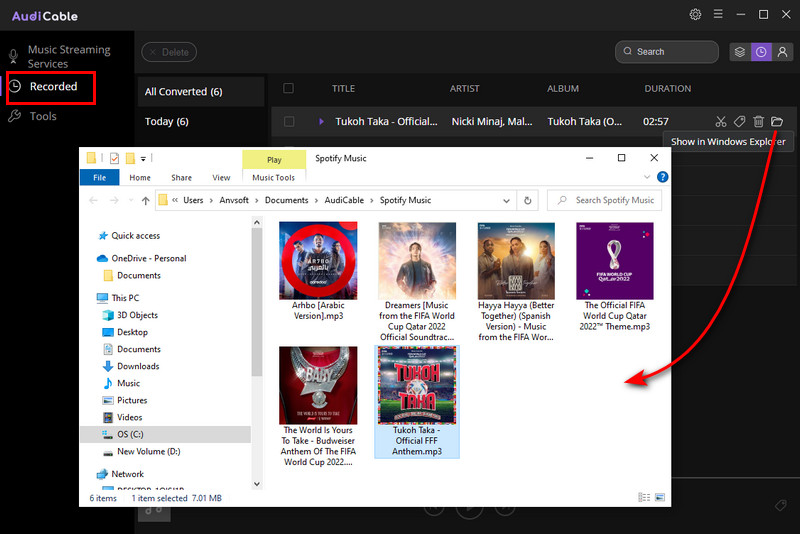Open Music Tools ribbon tab
The width and height of the screenshot is (800, 534).
[273, 177]
